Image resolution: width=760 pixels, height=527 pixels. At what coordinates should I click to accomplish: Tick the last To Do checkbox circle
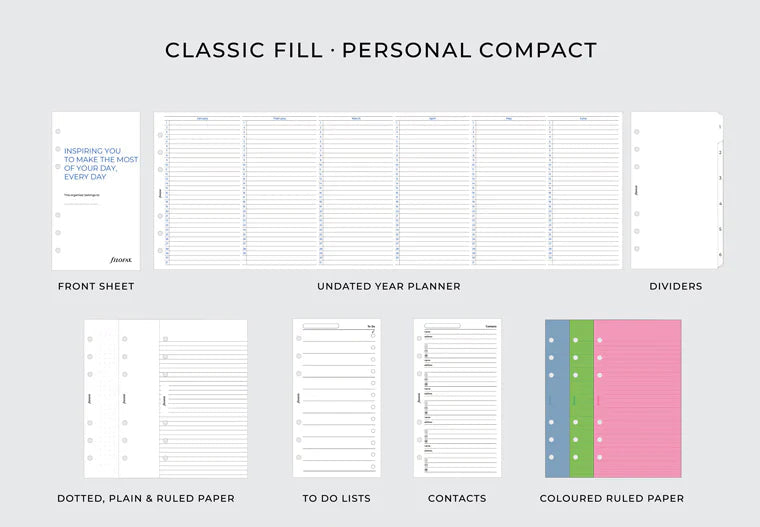(373, 466)
